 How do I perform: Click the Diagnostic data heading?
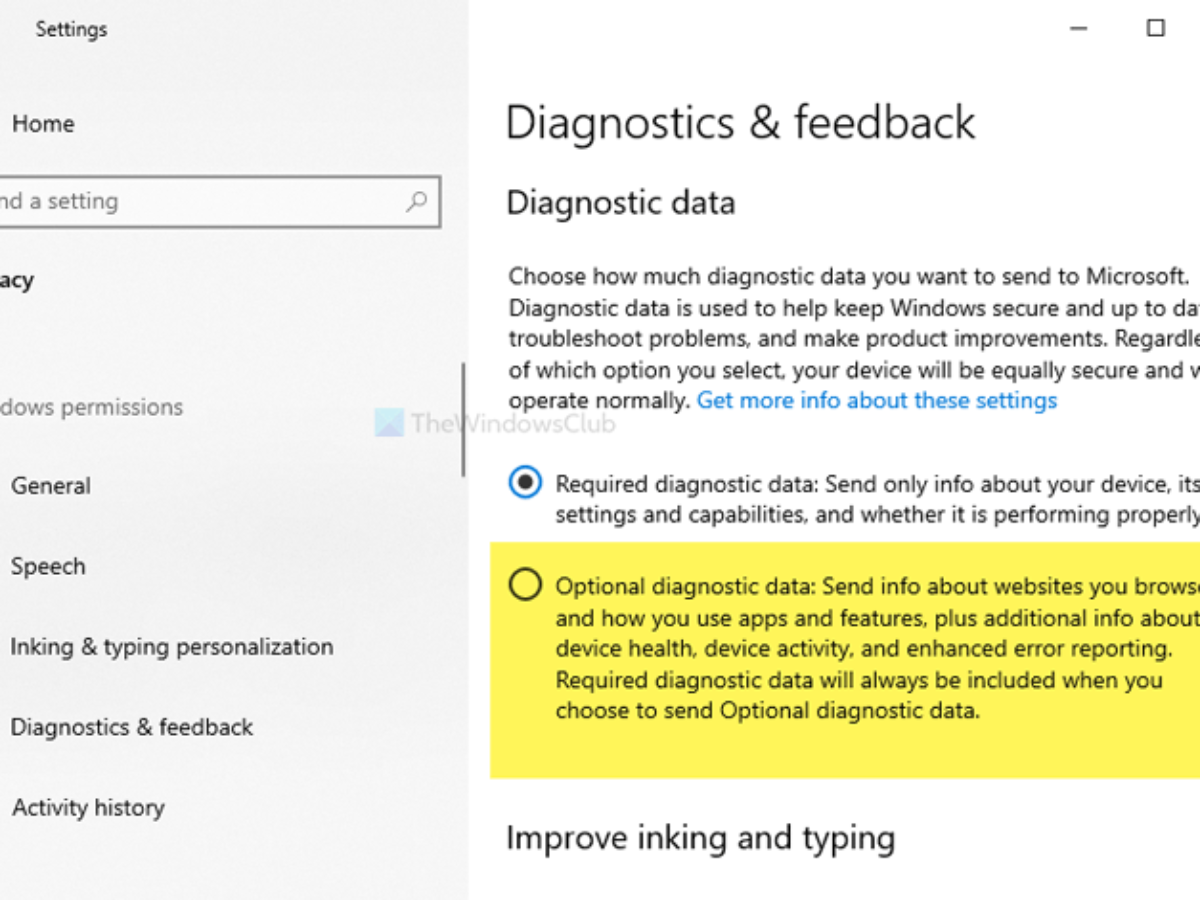pos(620,203)
